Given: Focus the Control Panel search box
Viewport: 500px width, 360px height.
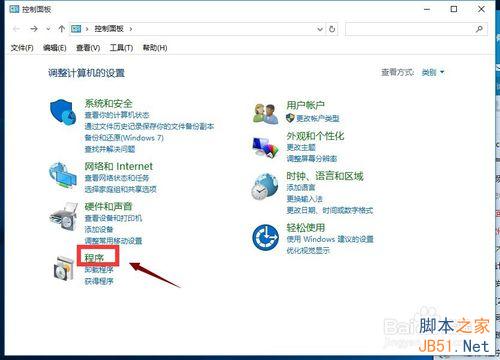Looking at the screenshot, I should click(x=416, y=29).
